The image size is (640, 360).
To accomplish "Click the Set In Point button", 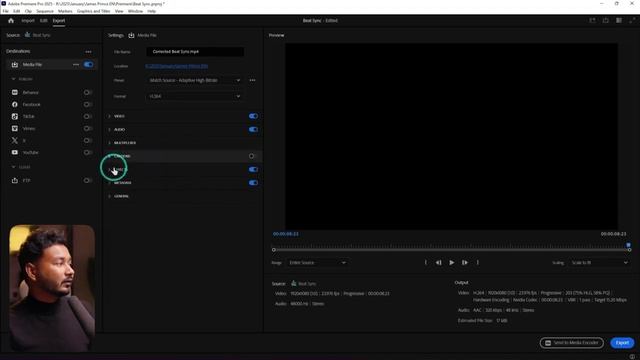I will pos(425,262).
